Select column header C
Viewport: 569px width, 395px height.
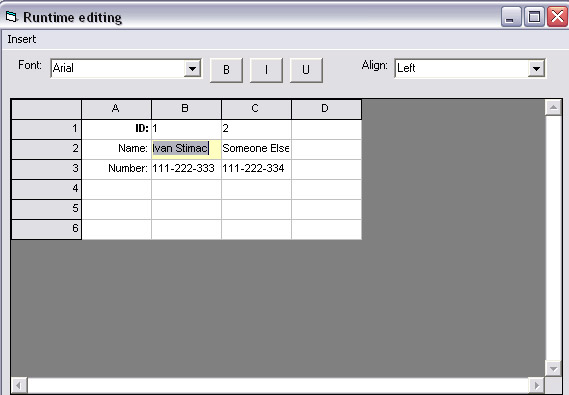point(256,109)
